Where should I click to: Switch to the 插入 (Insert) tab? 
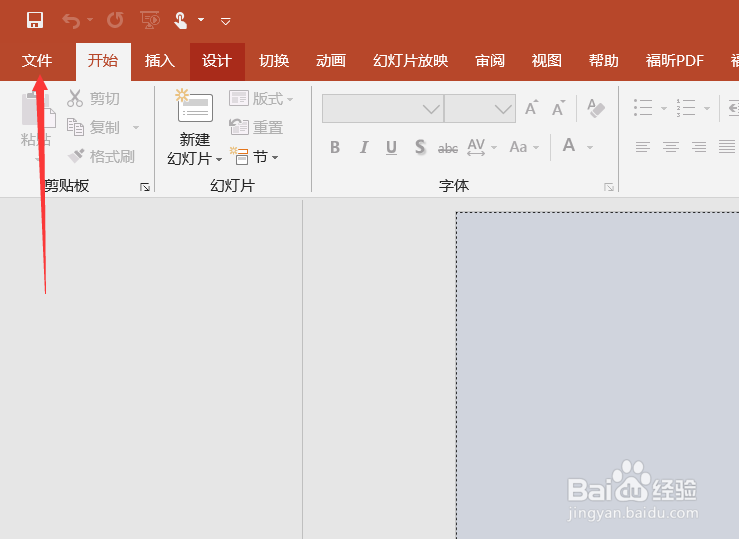[x=160, y=61]
